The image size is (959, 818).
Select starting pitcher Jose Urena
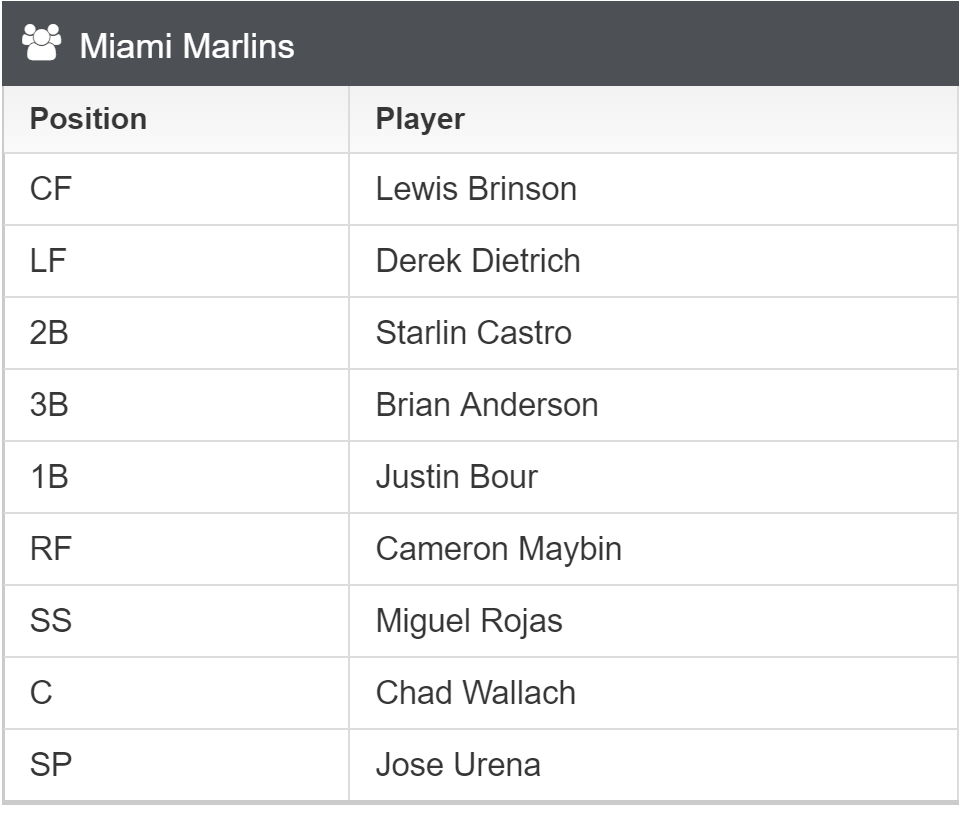click(459, 765)
